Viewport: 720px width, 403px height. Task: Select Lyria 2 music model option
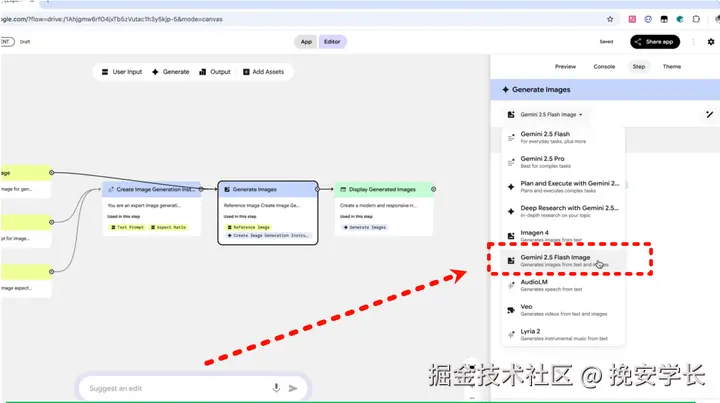tap(563, 335)
